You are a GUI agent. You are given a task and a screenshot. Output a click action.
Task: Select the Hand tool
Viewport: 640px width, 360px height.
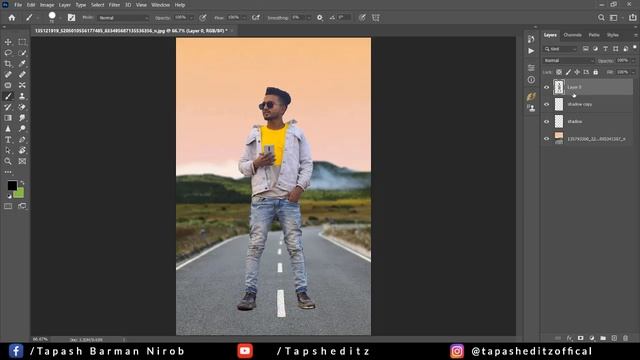[22, 150]
